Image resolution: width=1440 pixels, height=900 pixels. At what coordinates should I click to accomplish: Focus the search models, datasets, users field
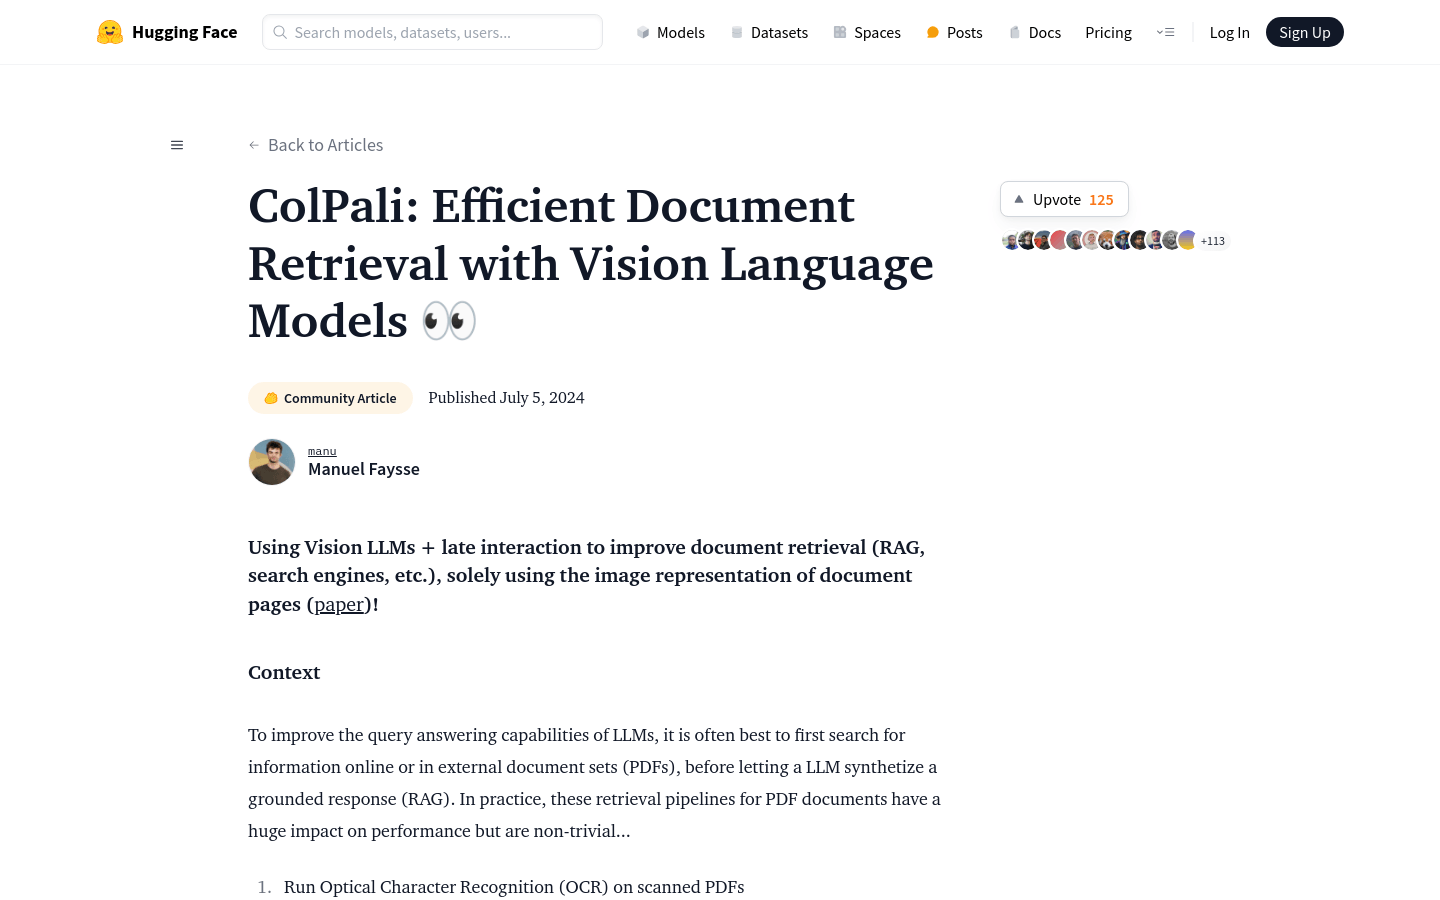coord(432,32)
